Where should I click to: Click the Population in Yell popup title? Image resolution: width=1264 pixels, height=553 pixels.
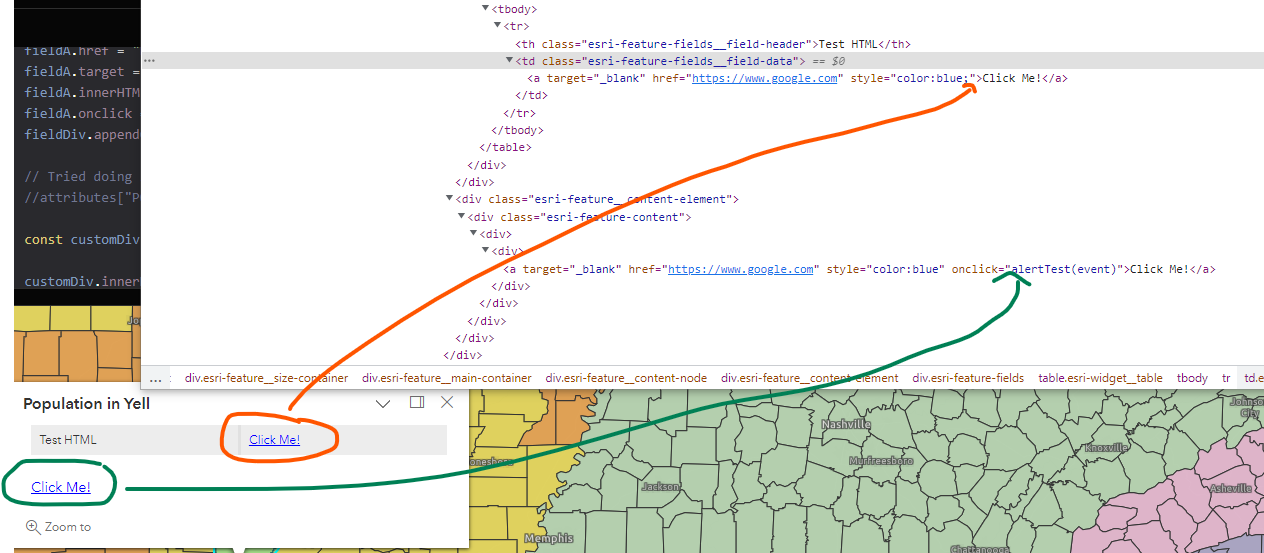[87, 403]
